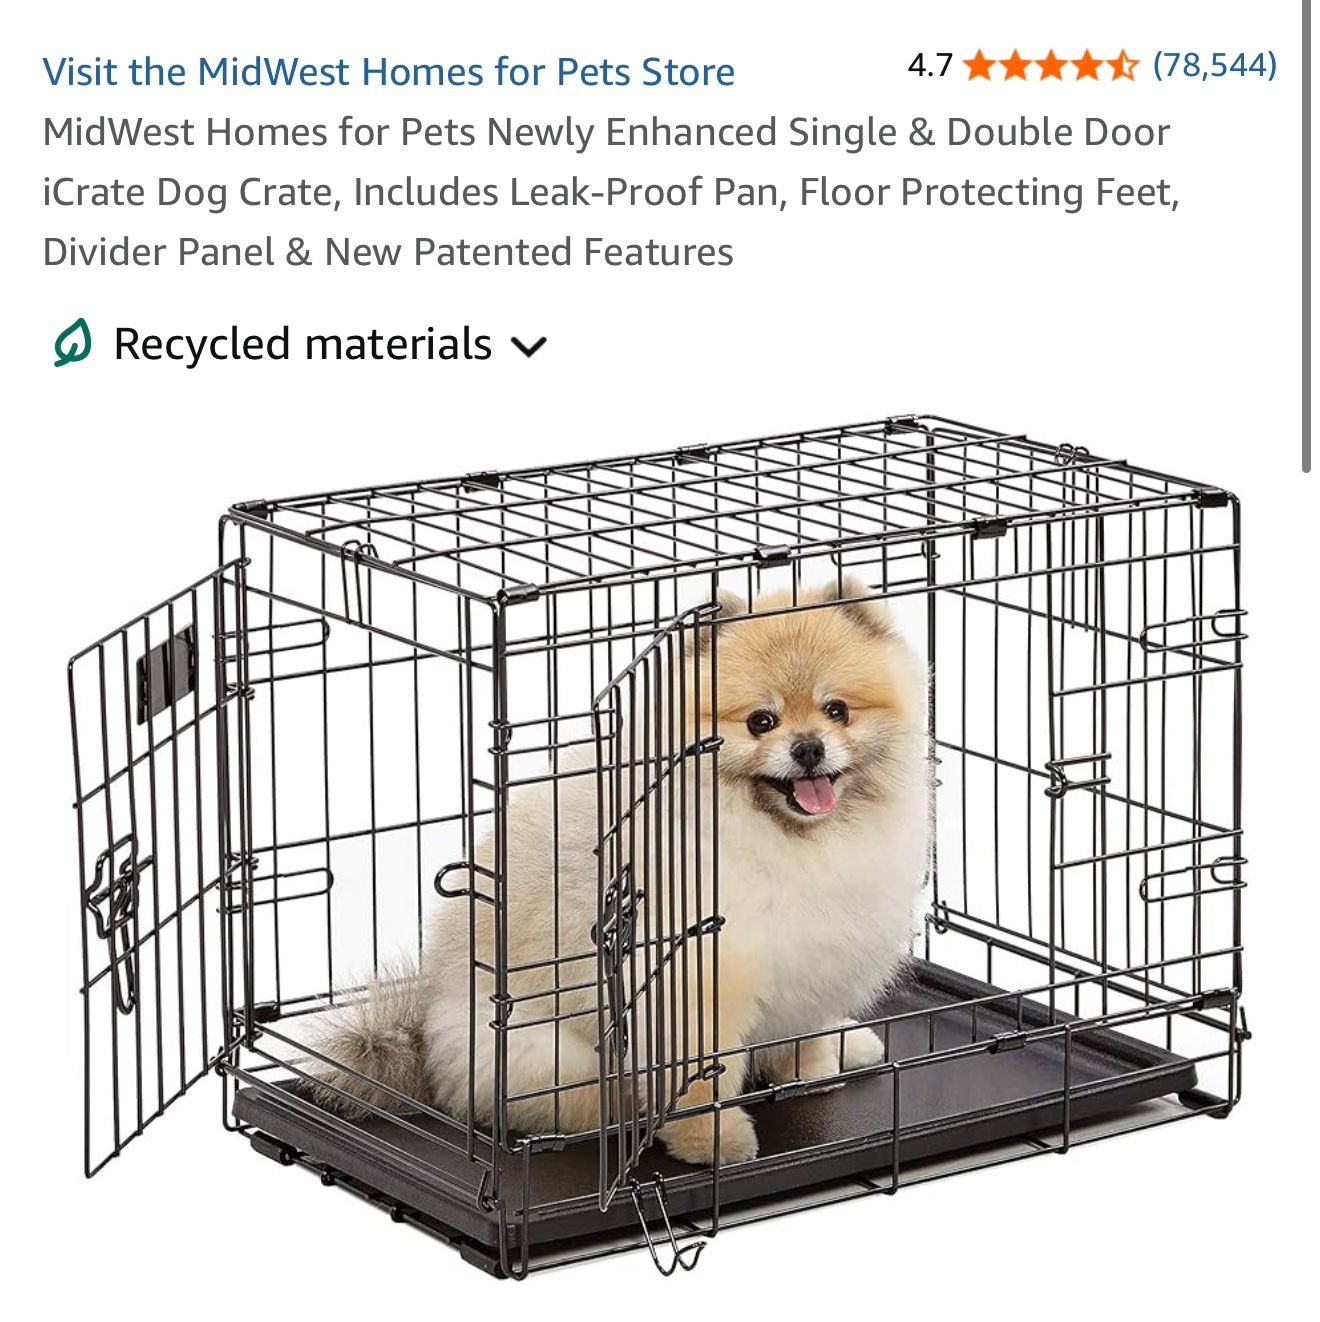Select the Recycled materials label
Image resolution: width=1320 pixels, height=1322 pixels.
(x=302, y=344)
